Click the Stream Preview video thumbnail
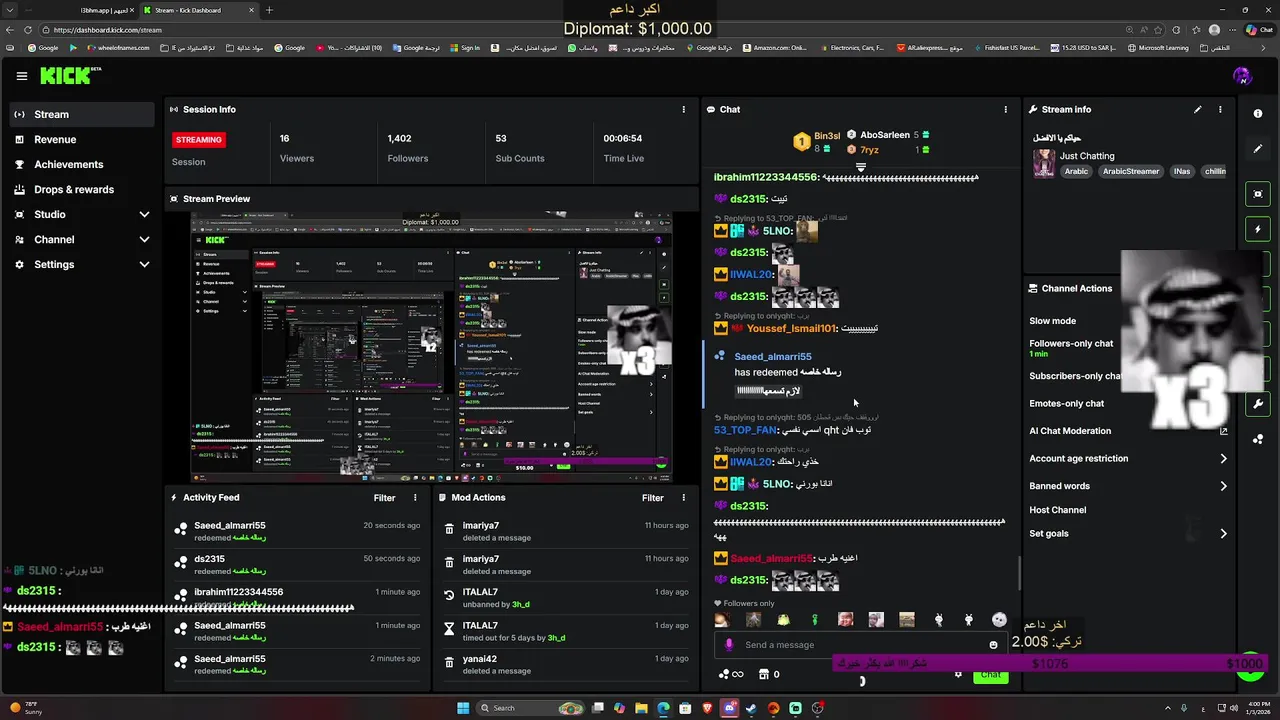1280x720 pixels. point(431,346)
